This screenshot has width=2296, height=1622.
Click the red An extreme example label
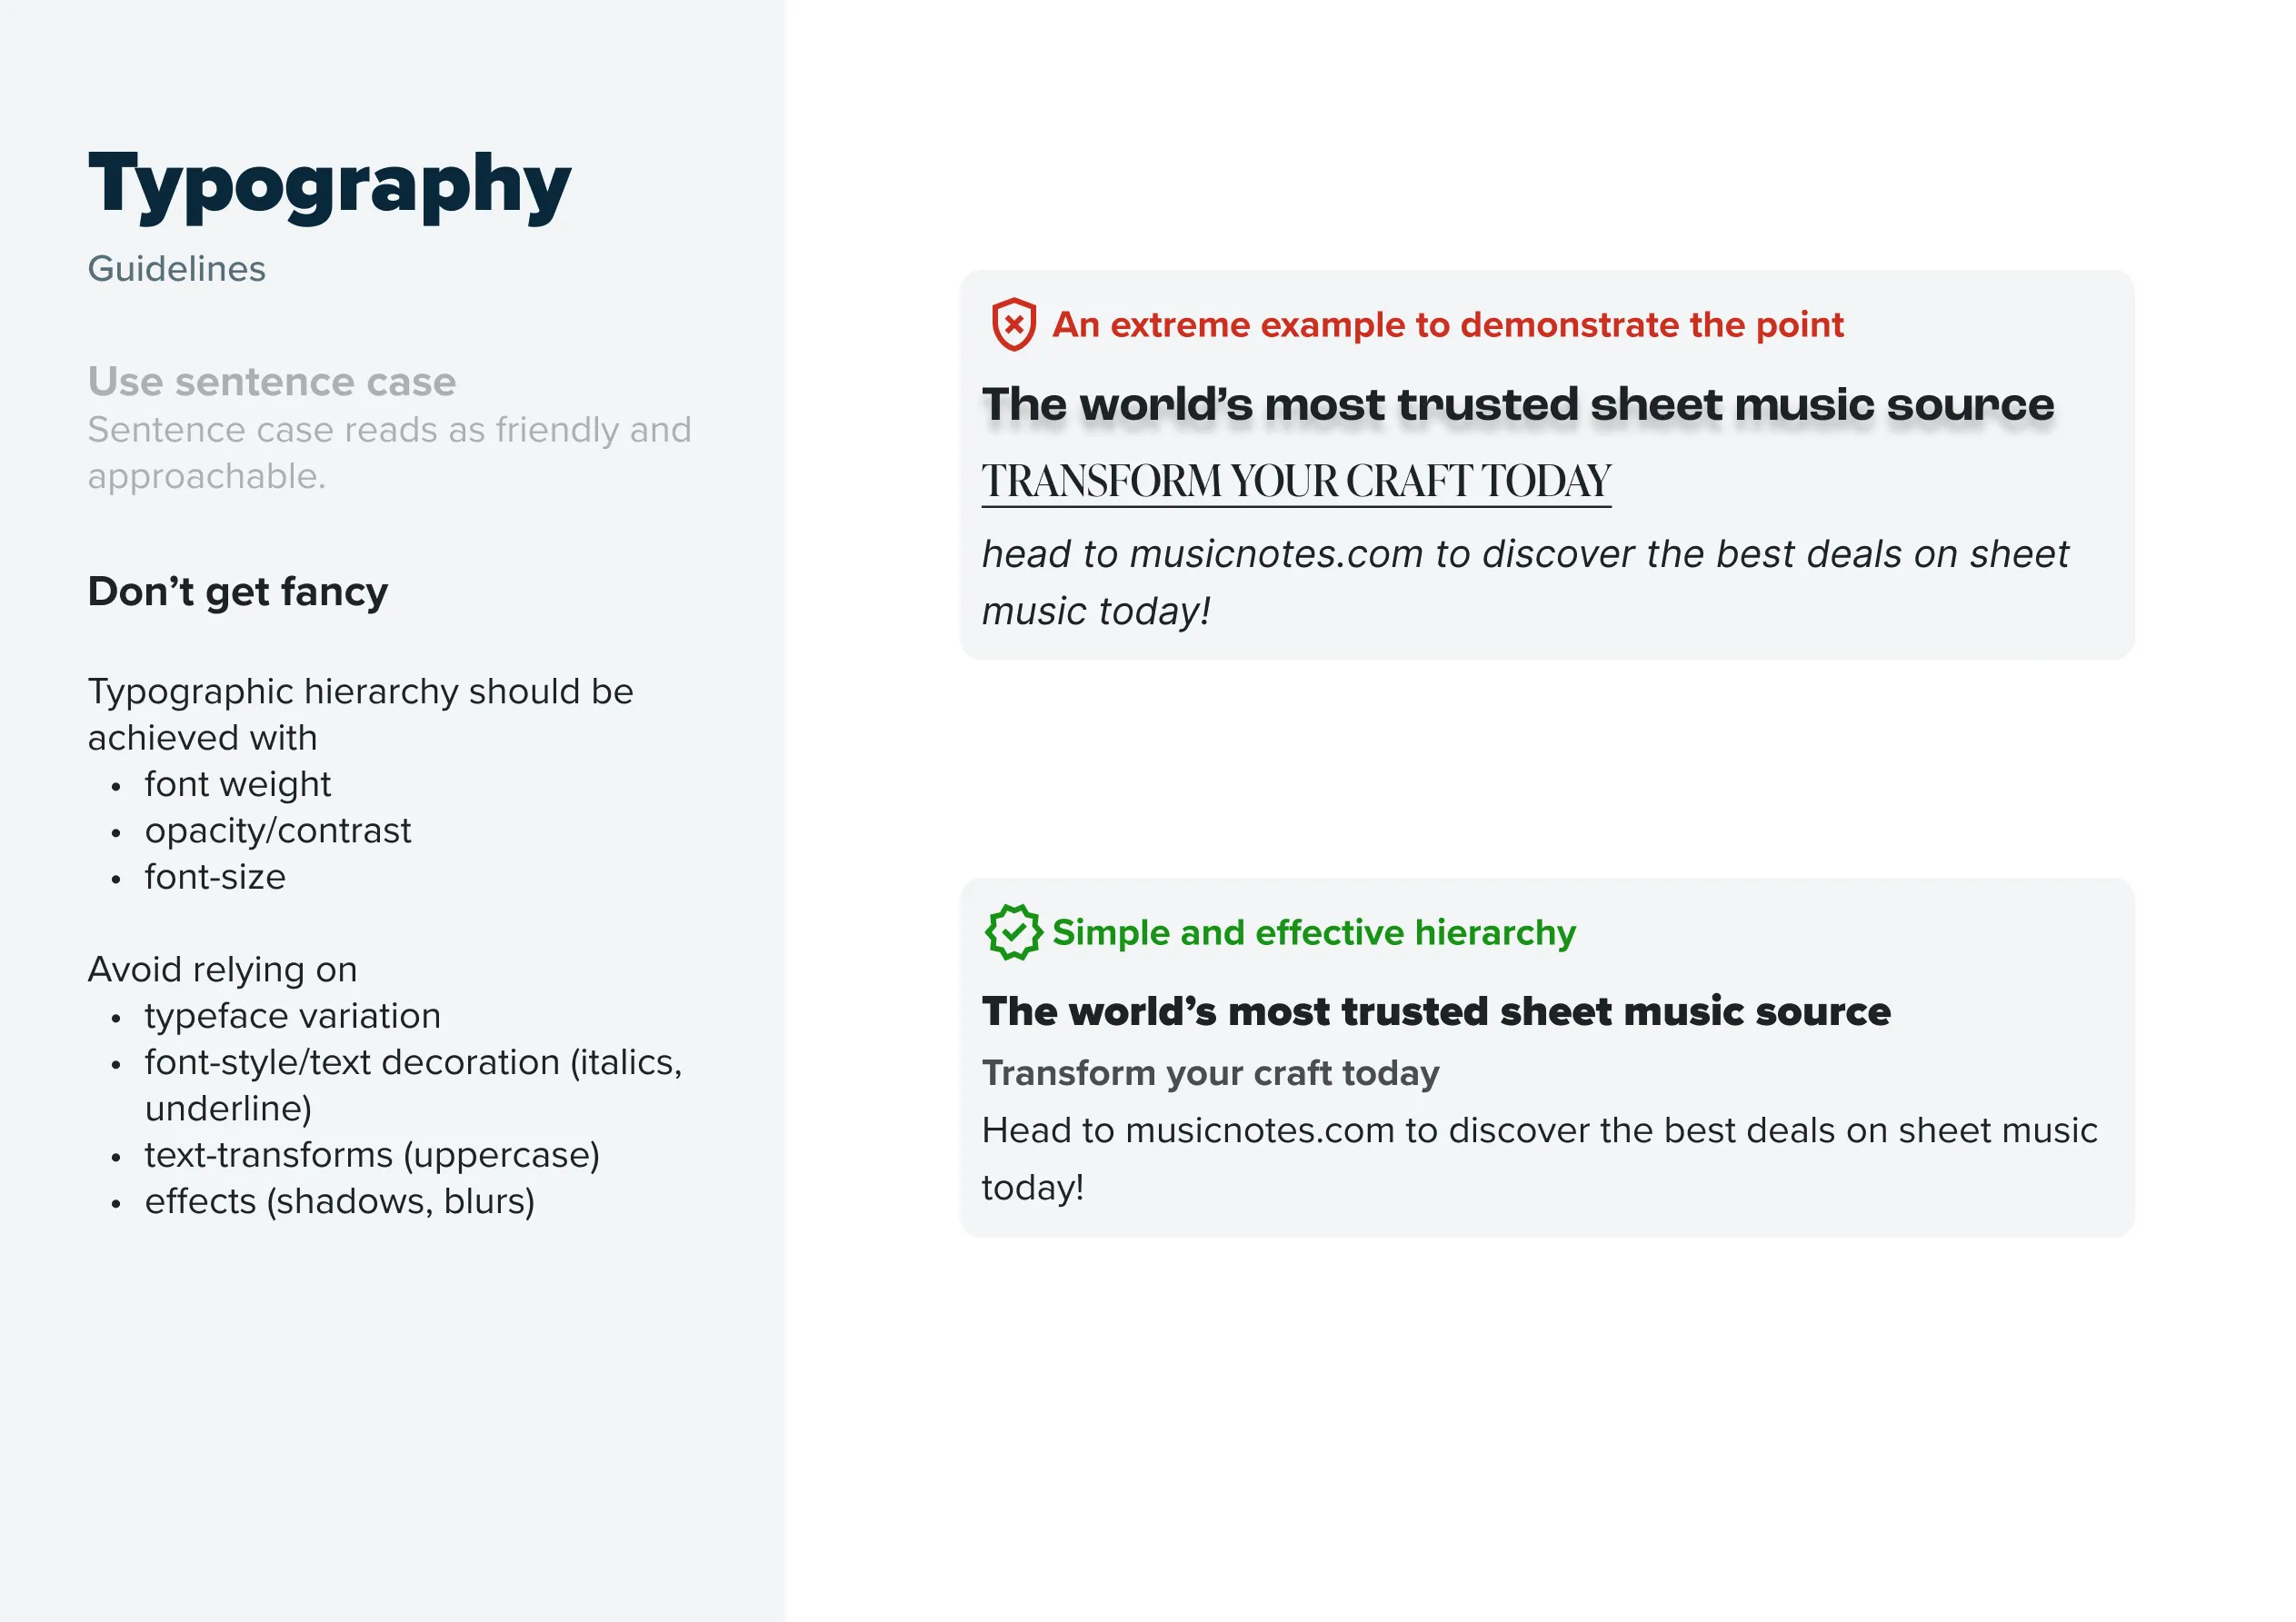(x=1447, y=325)
